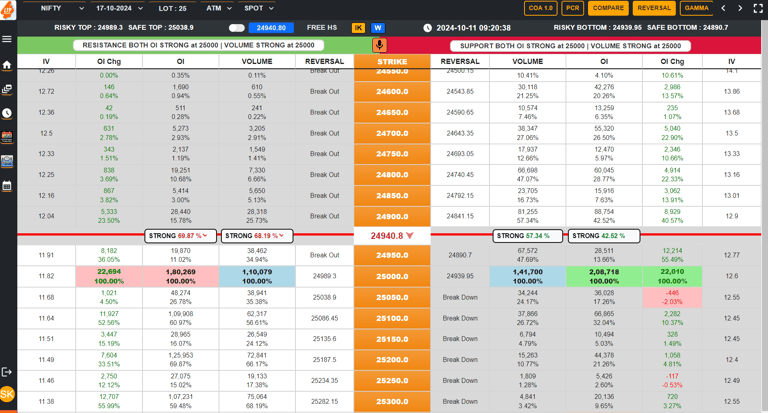Click blue call volume cell 1,10,079
The image size is (768, 413).
257,276
